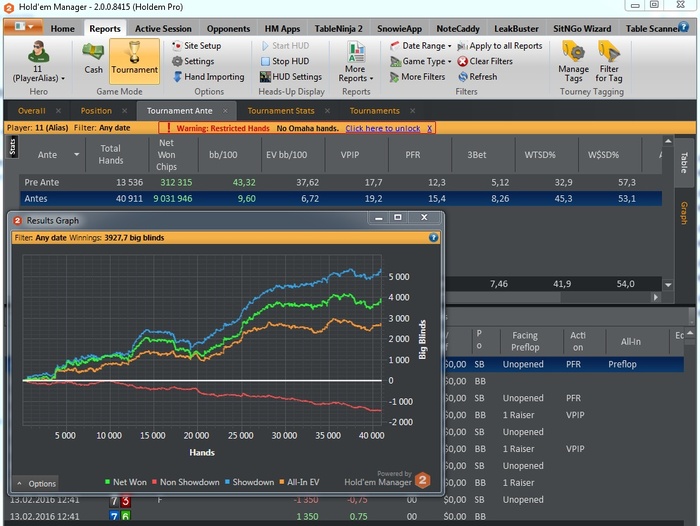The width and height of the screenshot is (700, 526).
Task: Open Manage Tags
Action: 573,62
